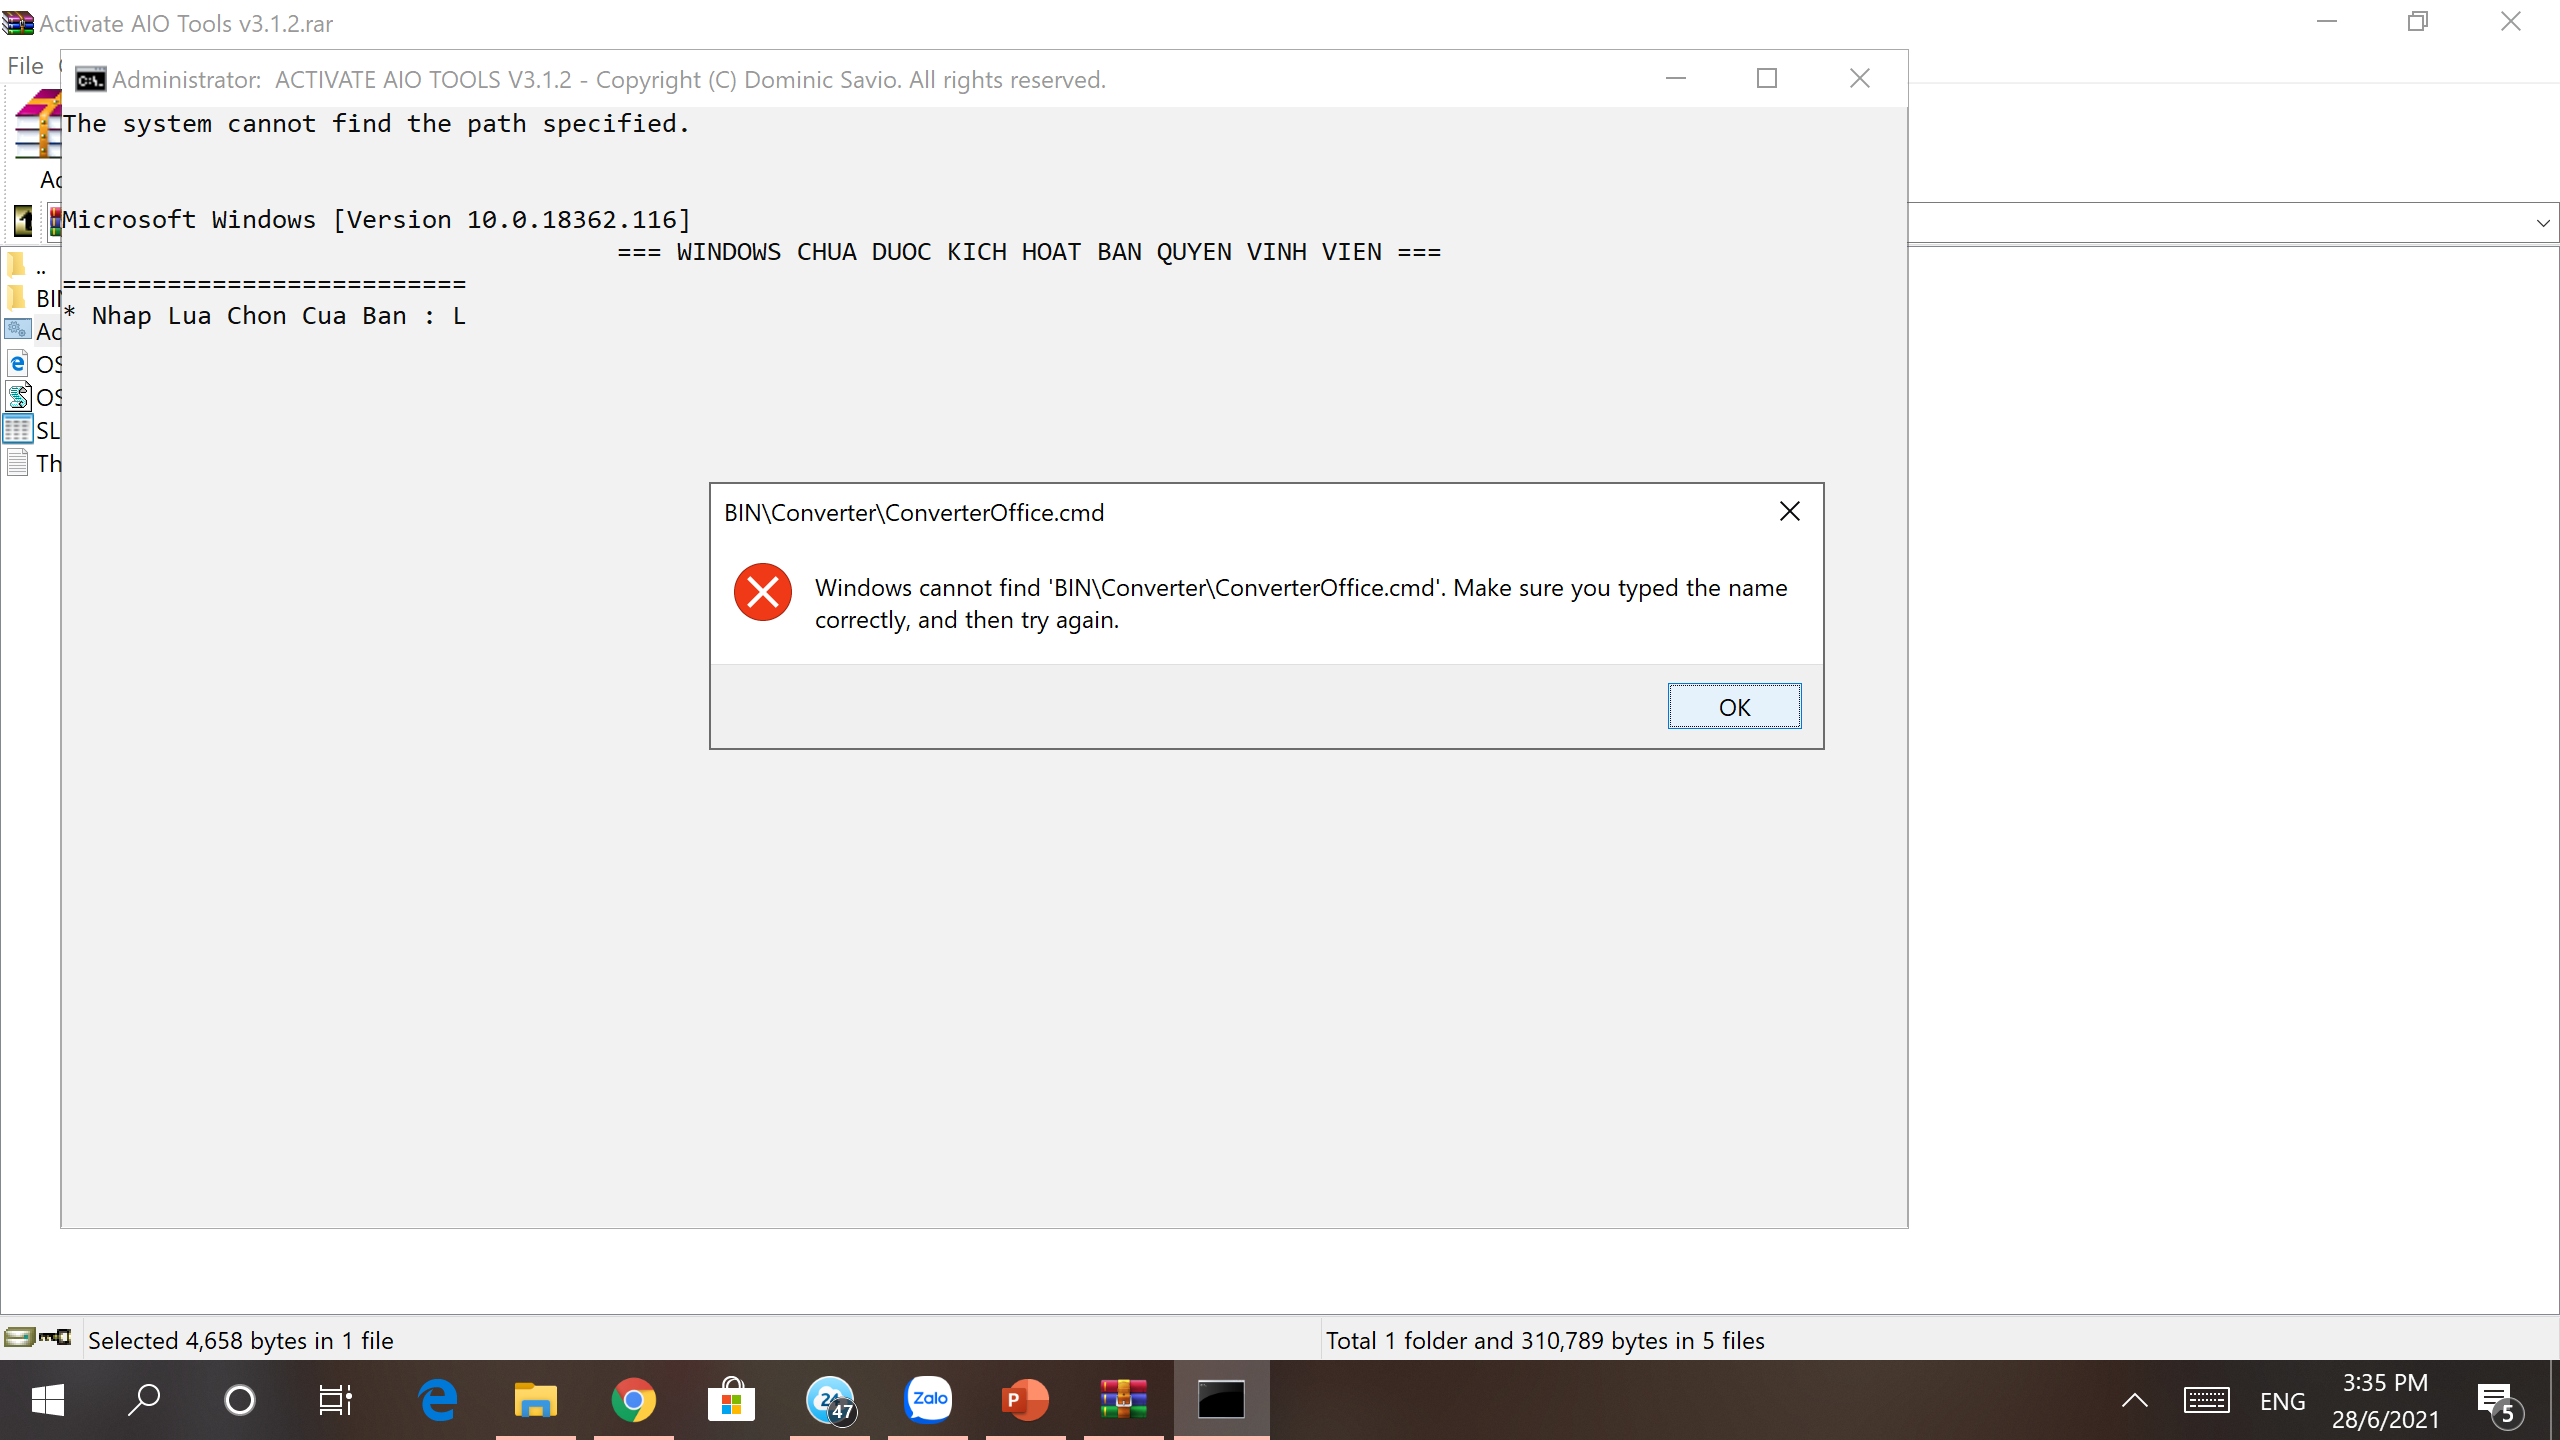Minimize the Administrator command prompt window
The height and width of the screenshot is (1440, 2560).
pos(1676,78)
